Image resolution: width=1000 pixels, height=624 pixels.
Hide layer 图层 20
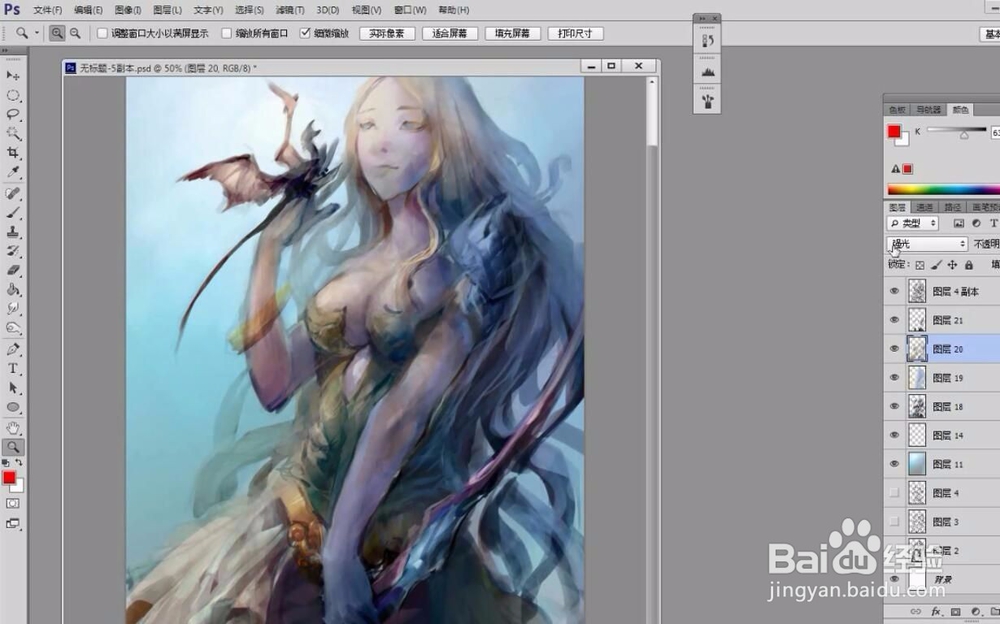point(894,348)
